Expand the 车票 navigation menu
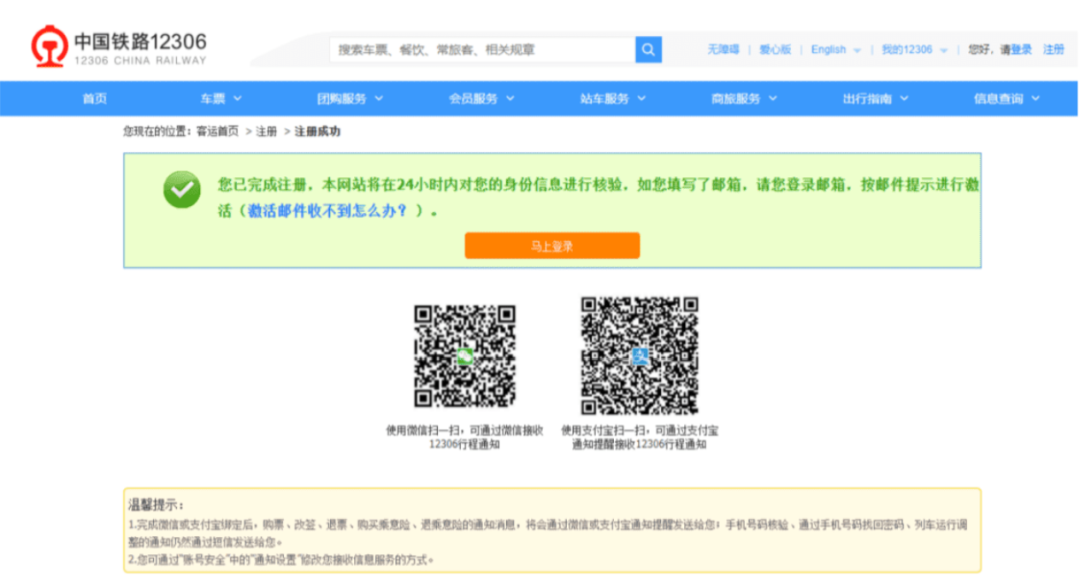The height and width of the screenshot is (578, 1080). coord(220,99)
